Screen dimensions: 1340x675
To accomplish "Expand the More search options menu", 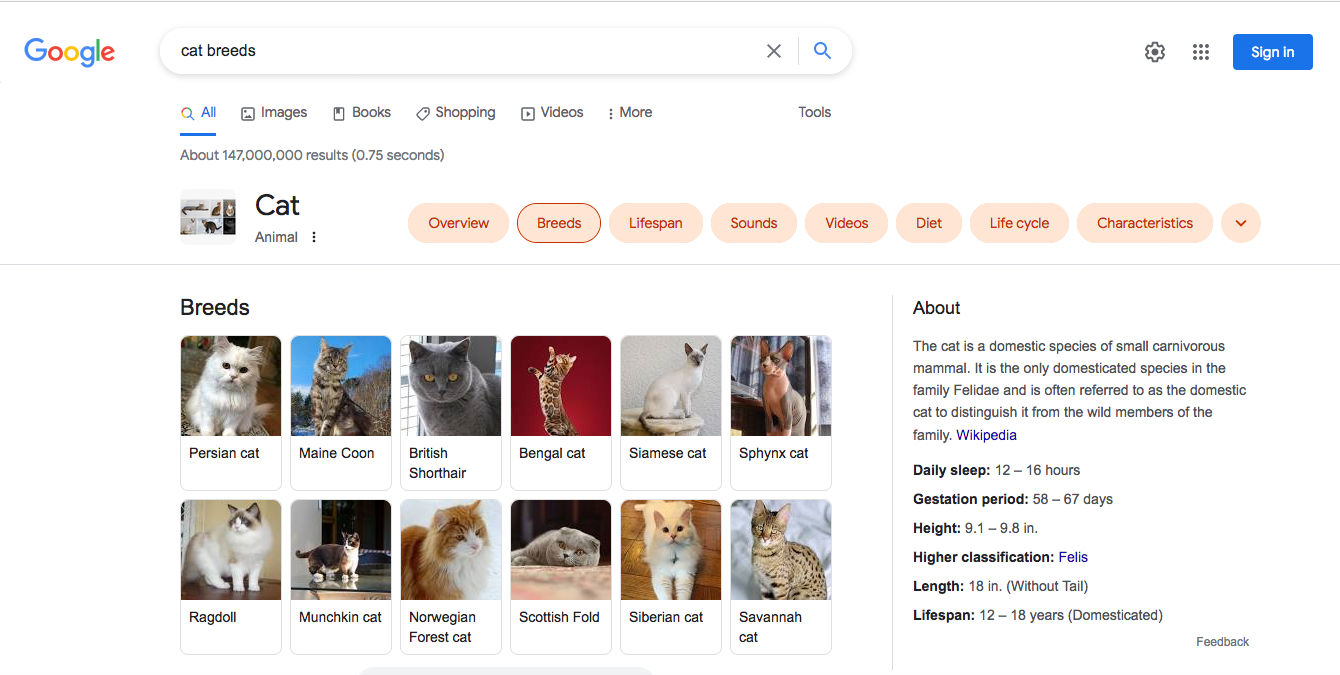I will (x=629, y=112).
